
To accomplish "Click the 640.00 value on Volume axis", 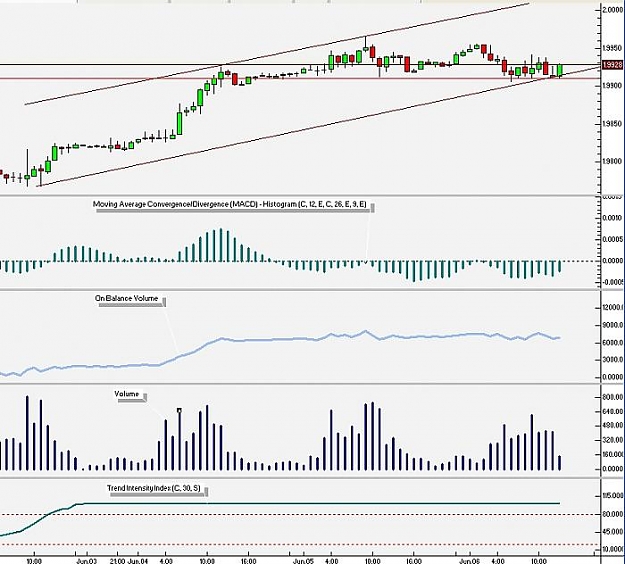I will 613,411.
